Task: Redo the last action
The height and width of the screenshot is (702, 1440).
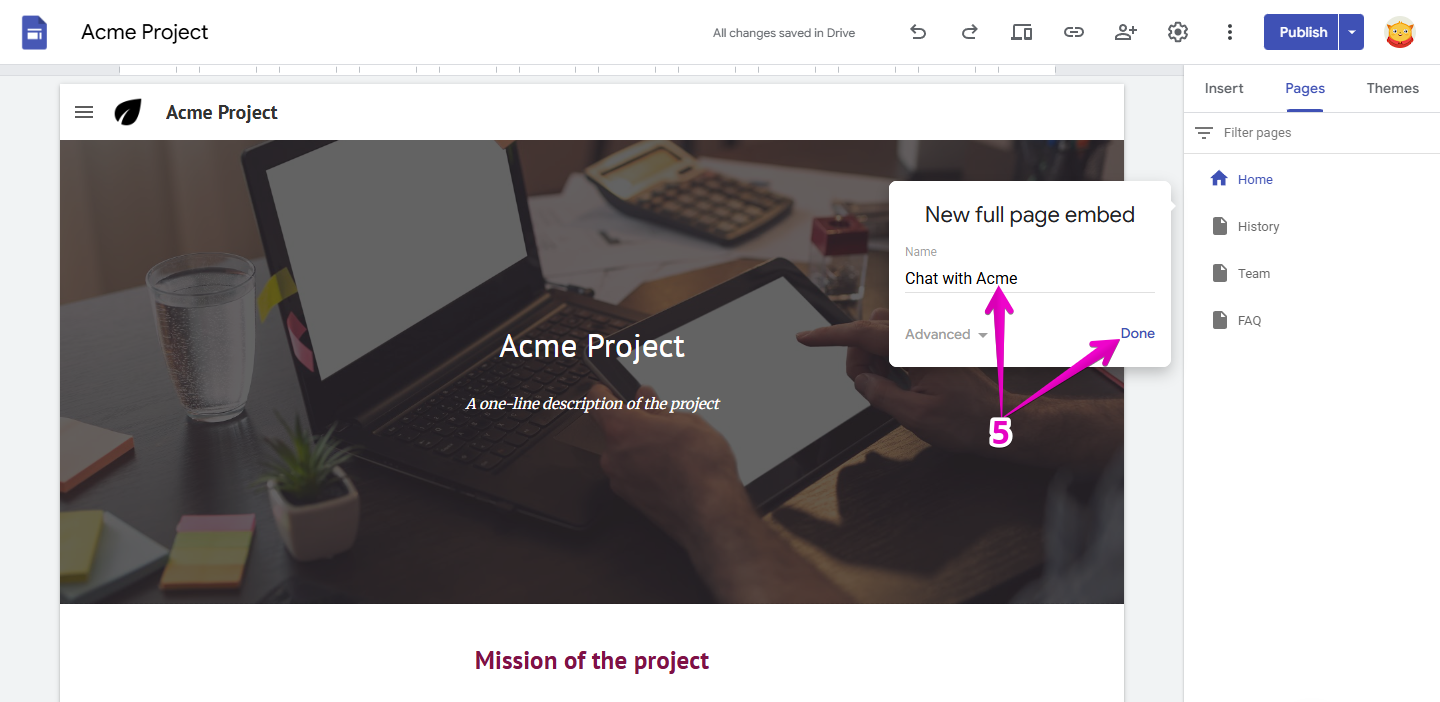Action: point(969,32)
